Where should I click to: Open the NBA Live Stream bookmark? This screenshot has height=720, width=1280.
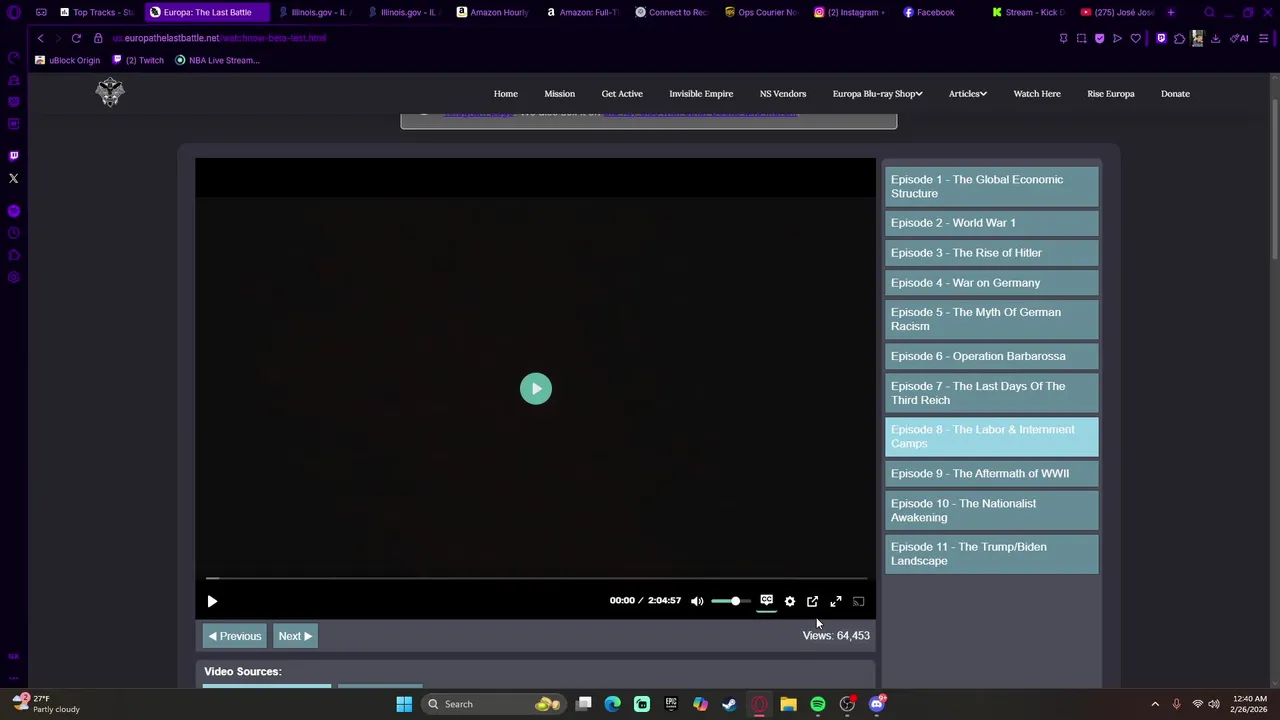pos(217,60)
